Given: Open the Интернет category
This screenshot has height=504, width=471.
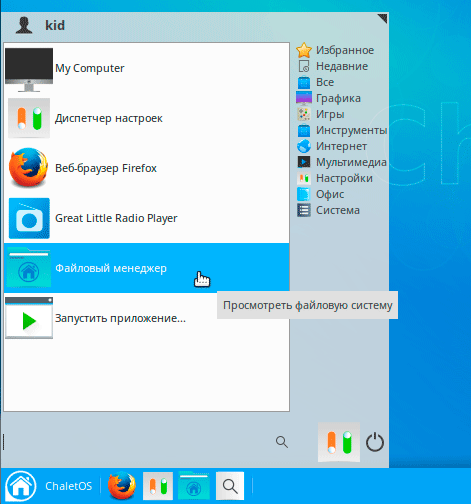Looking at the screenshot, I should (332, 146).
